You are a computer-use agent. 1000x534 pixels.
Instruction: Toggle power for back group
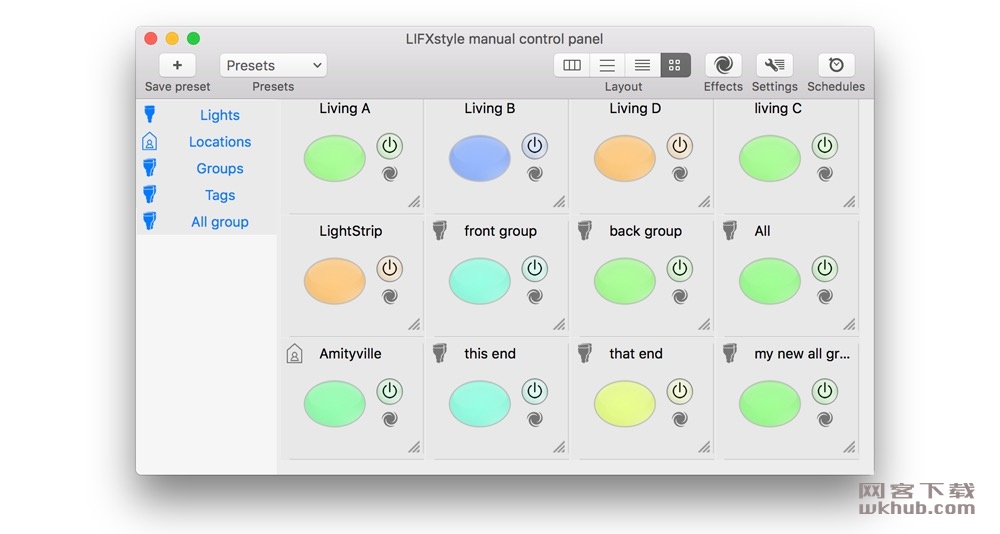680,269
